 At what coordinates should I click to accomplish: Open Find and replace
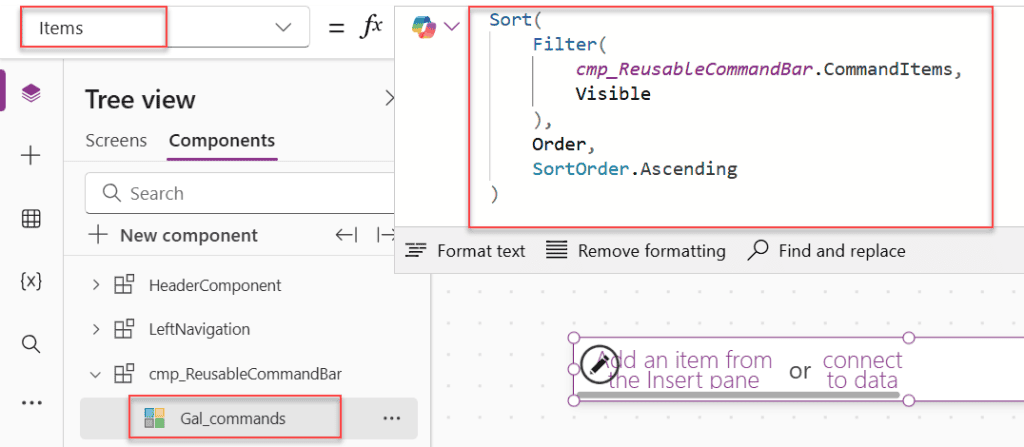826,251
